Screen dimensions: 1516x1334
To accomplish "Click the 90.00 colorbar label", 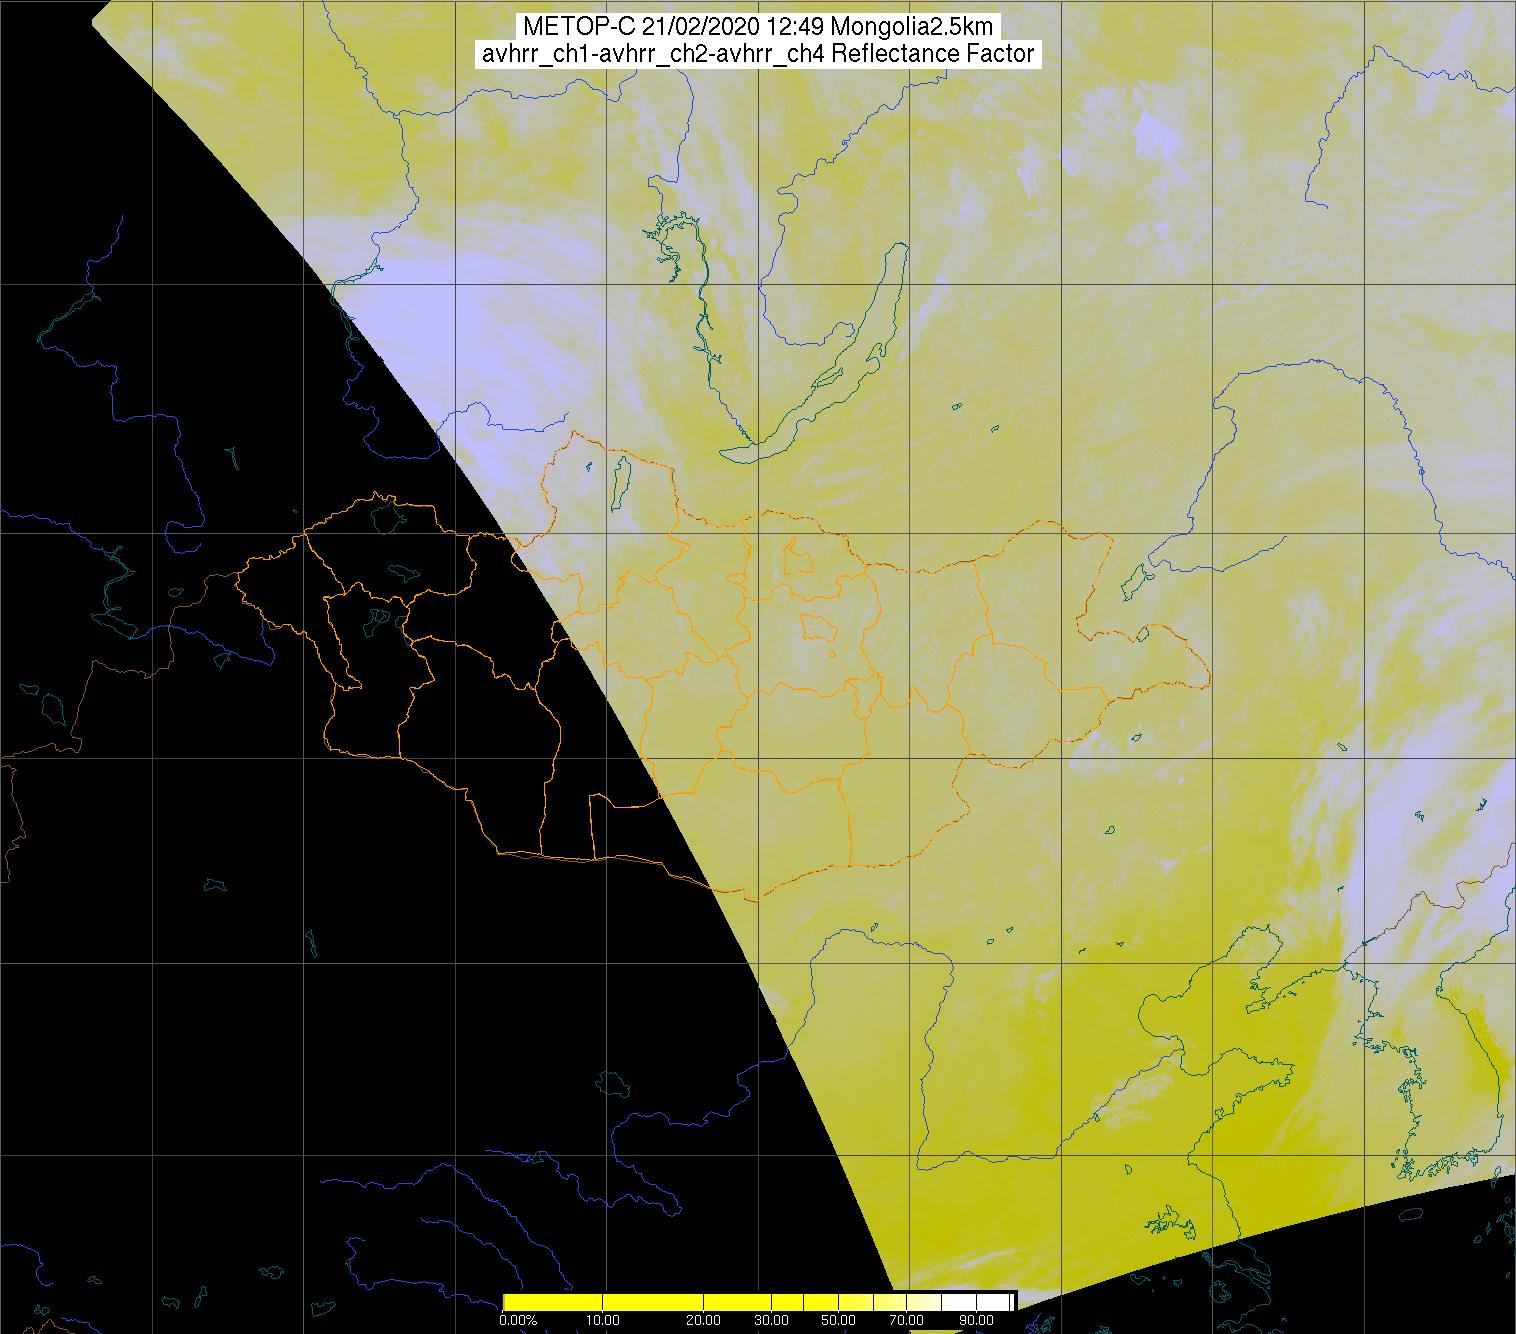I will [975, 1321].
